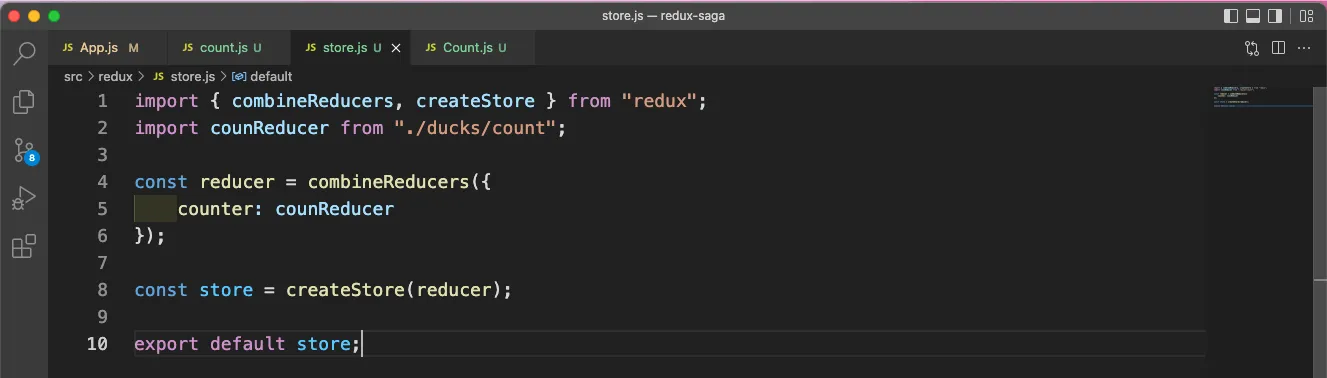Click the redux breadcrumb segment
1327x378 pixels.
(115, 76)
